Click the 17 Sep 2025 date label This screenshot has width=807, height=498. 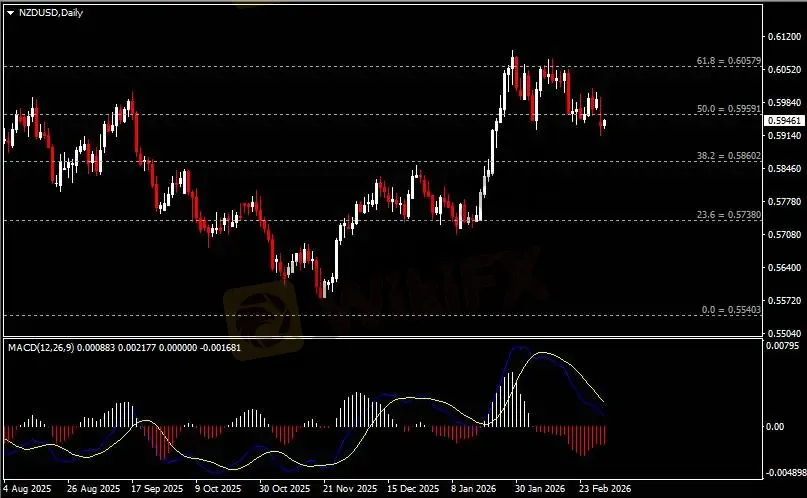tap(157, 489)
